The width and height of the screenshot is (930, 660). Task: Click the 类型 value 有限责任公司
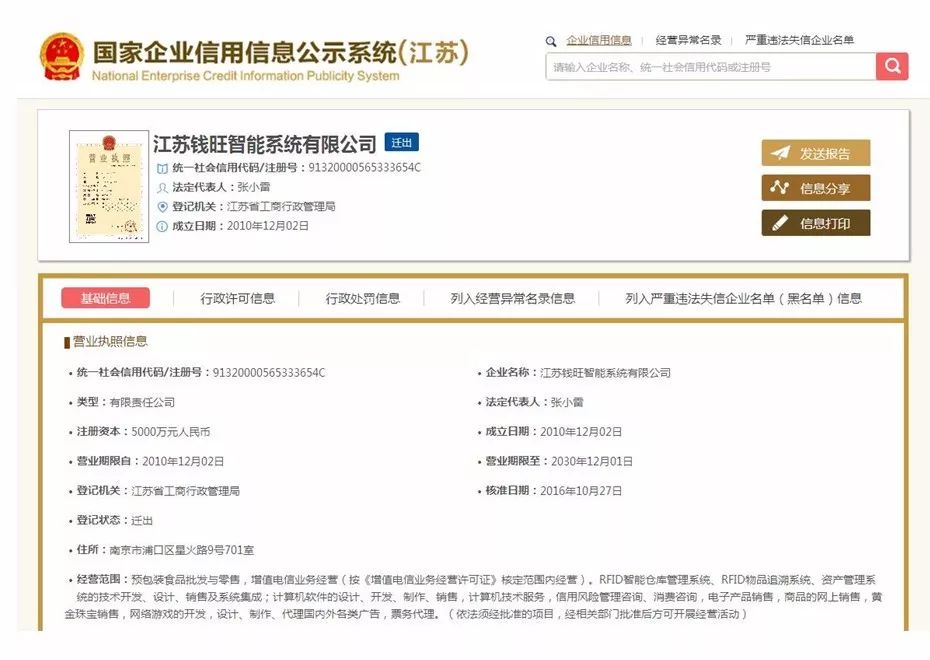[142, 403]
